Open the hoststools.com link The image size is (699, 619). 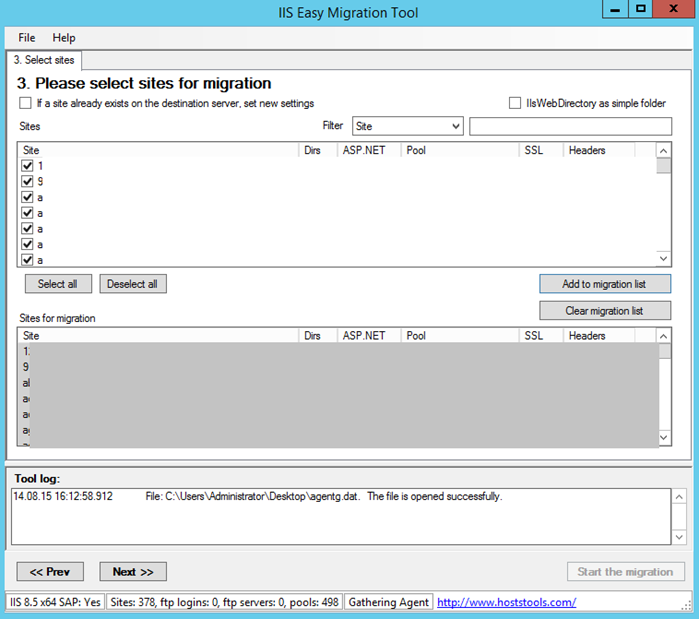506,602
